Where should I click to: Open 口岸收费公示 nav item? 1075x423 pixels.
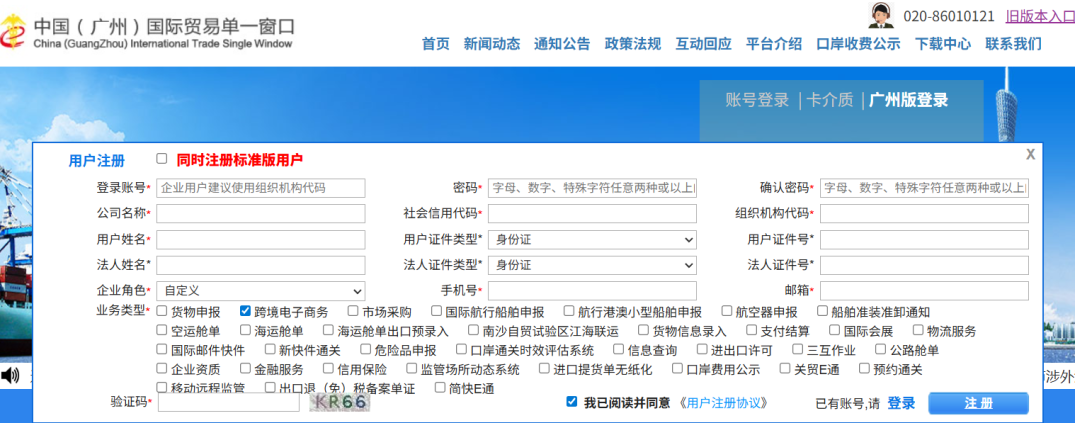[858, 44]
